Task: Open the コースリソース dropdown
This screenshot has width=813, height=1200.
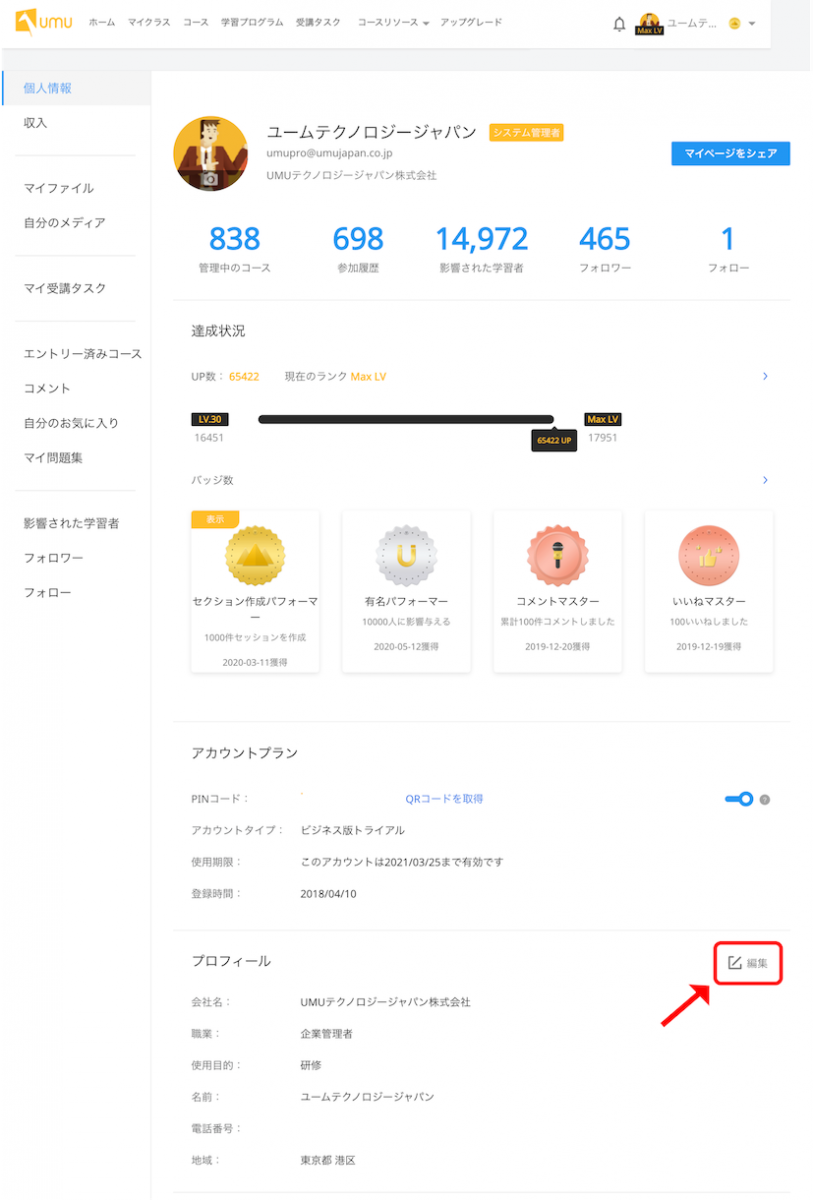Action: [390, 22]
